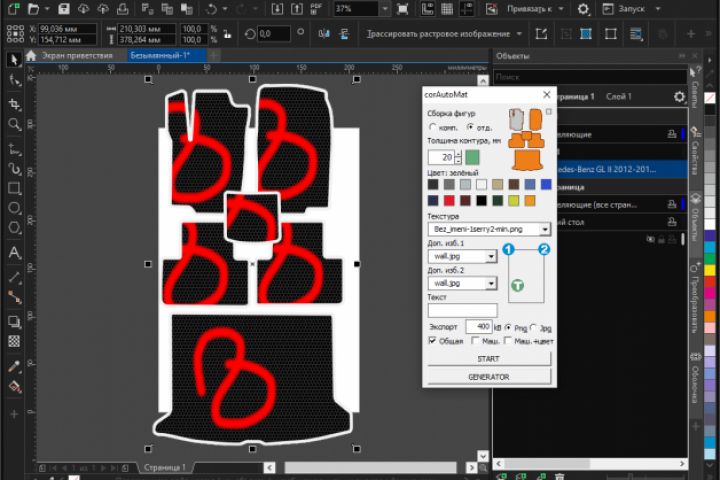
Task: Open the 'Страница 1' page tab
Action: [165, 467]
